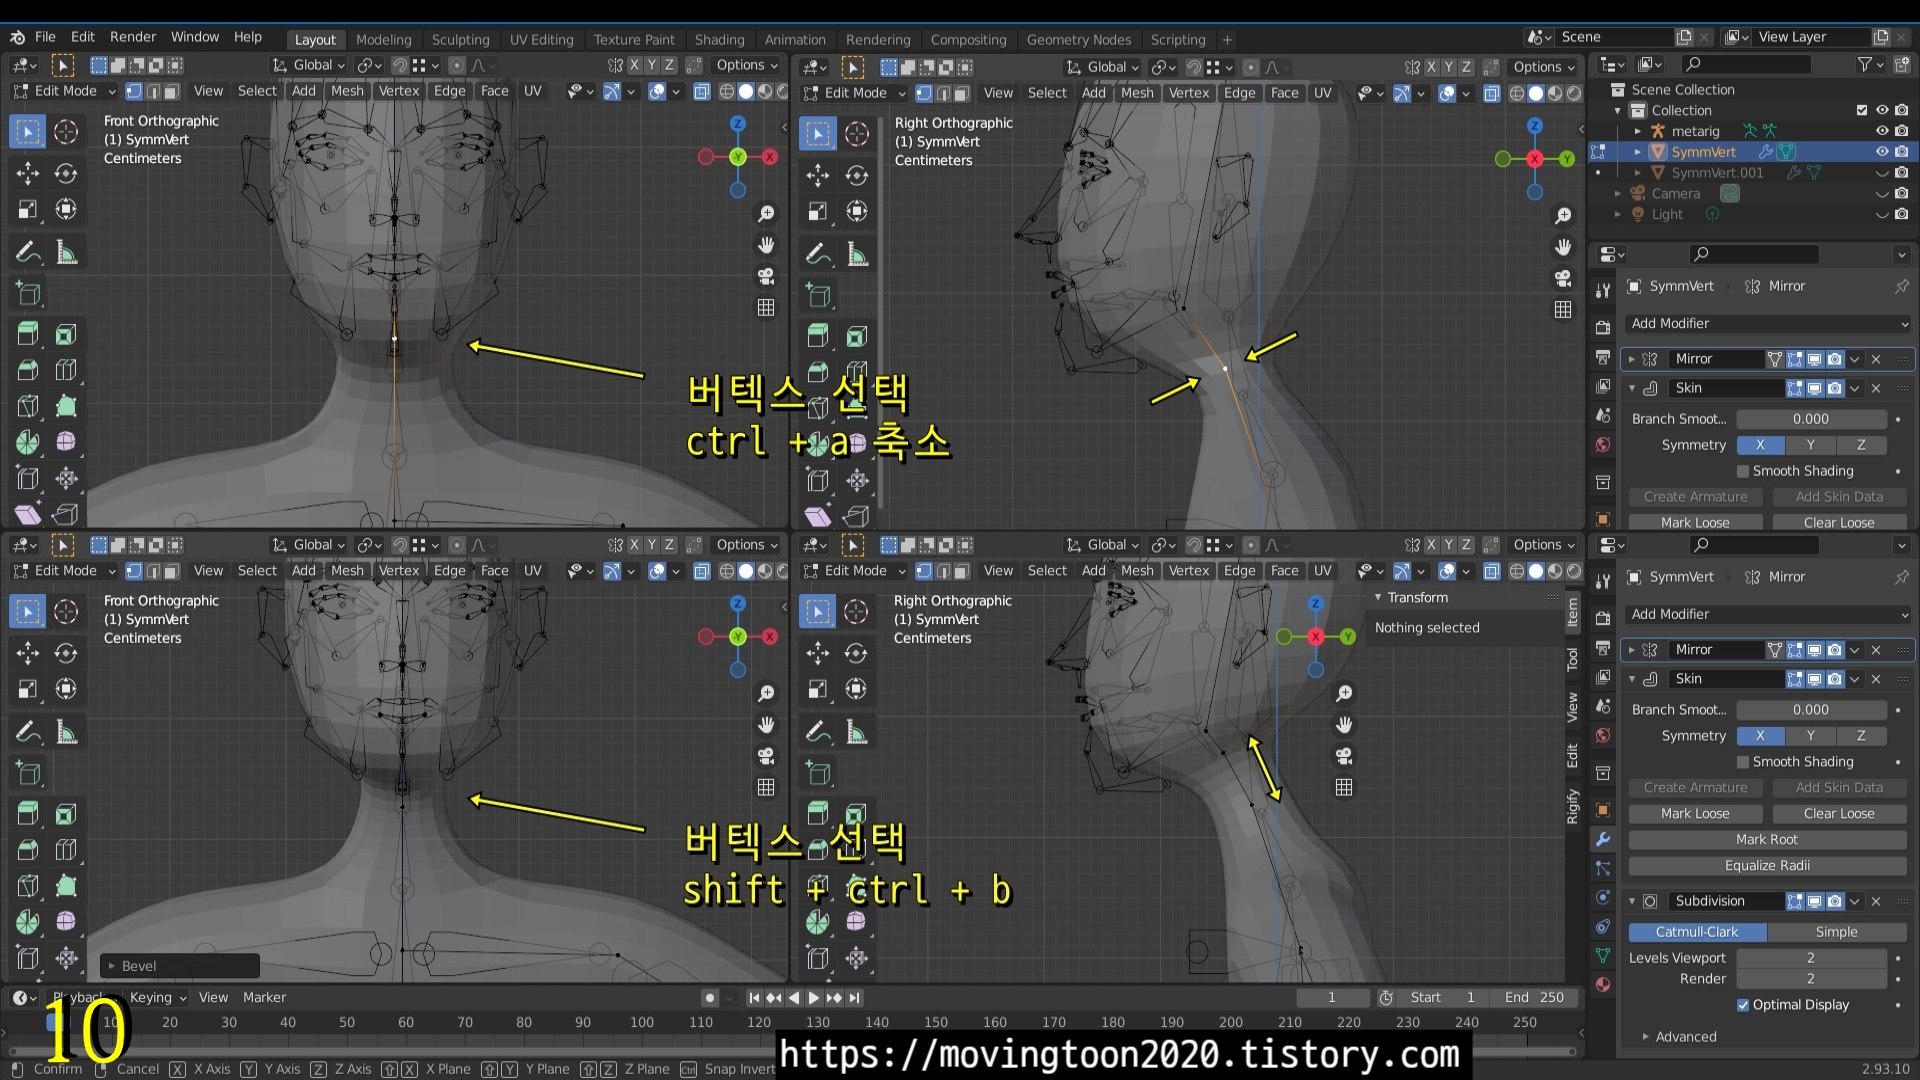Viewport: 1920px width, 1080px height.
Task: Click the pan hand icon in bottom-right viewport
Action: click(1344, 724)
